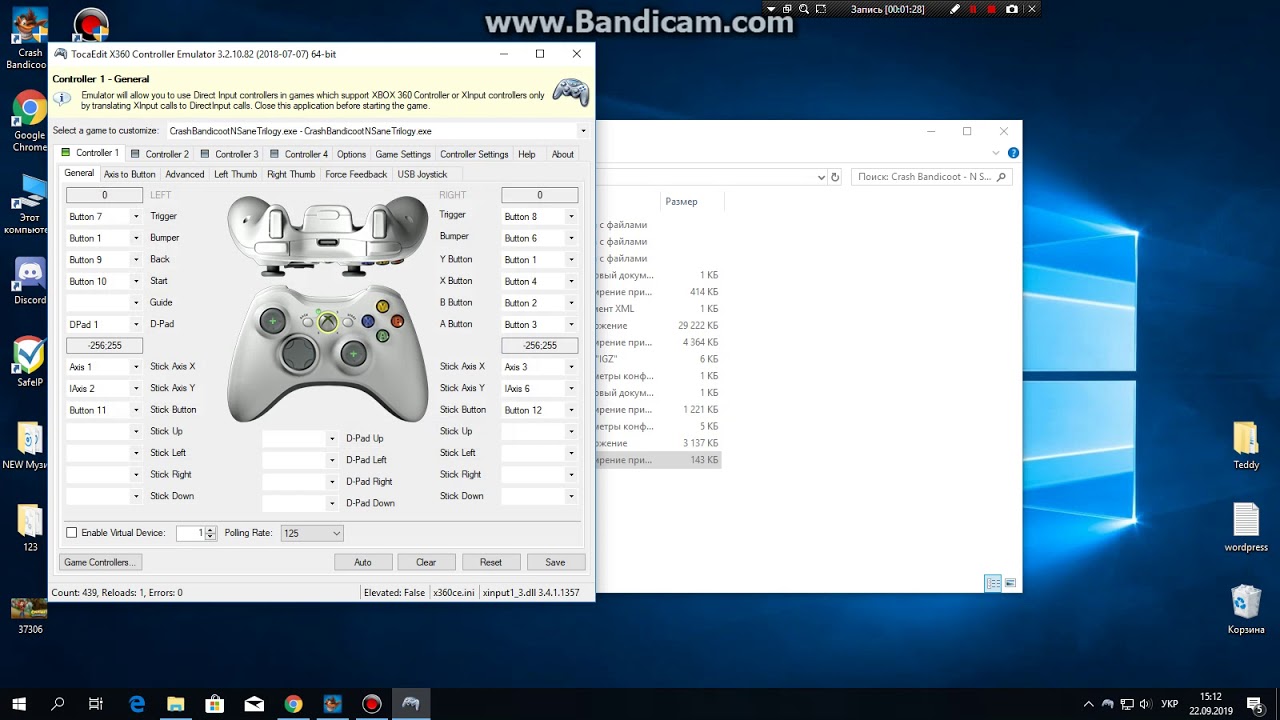Click the Clear button
The width and height of the screenshot is (1280, 720).
tap(426, 562)
